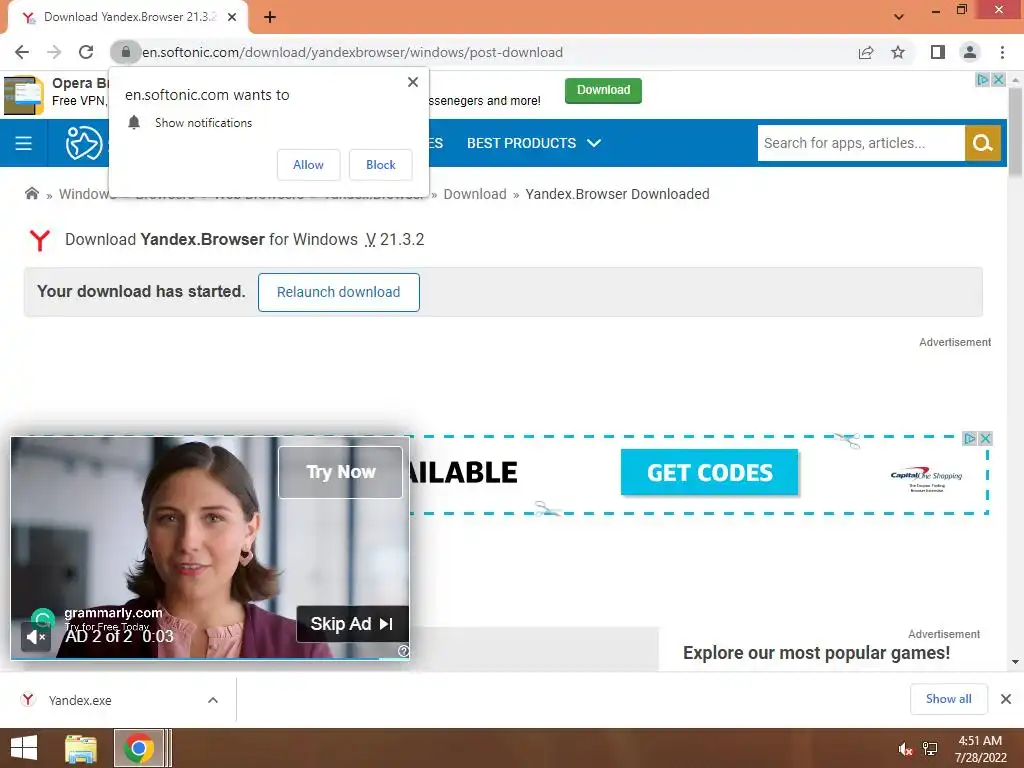Open network status tray icon
The image size is (1024, 768).
click(x=930, y=749)
